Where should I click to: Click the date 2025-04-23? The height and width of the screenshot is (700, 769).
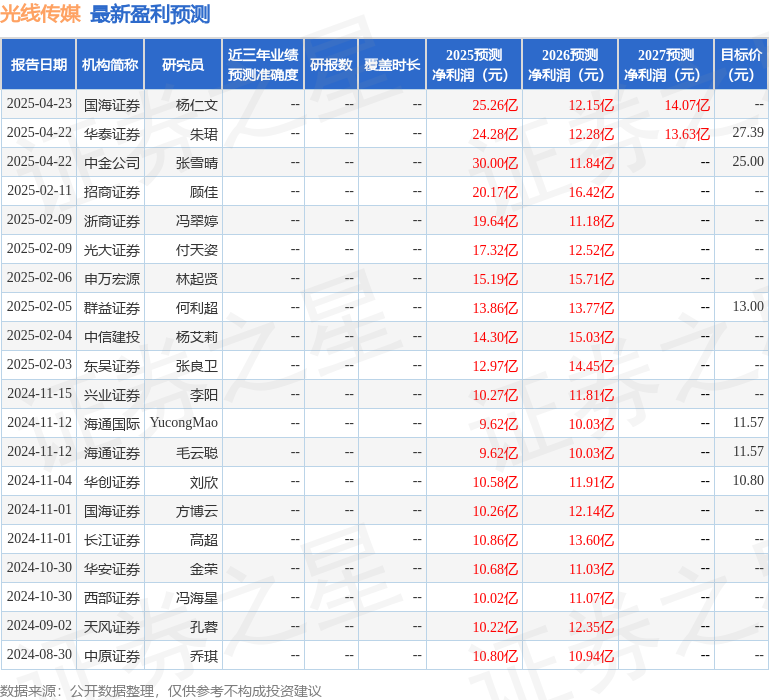[x=39, y=104]
